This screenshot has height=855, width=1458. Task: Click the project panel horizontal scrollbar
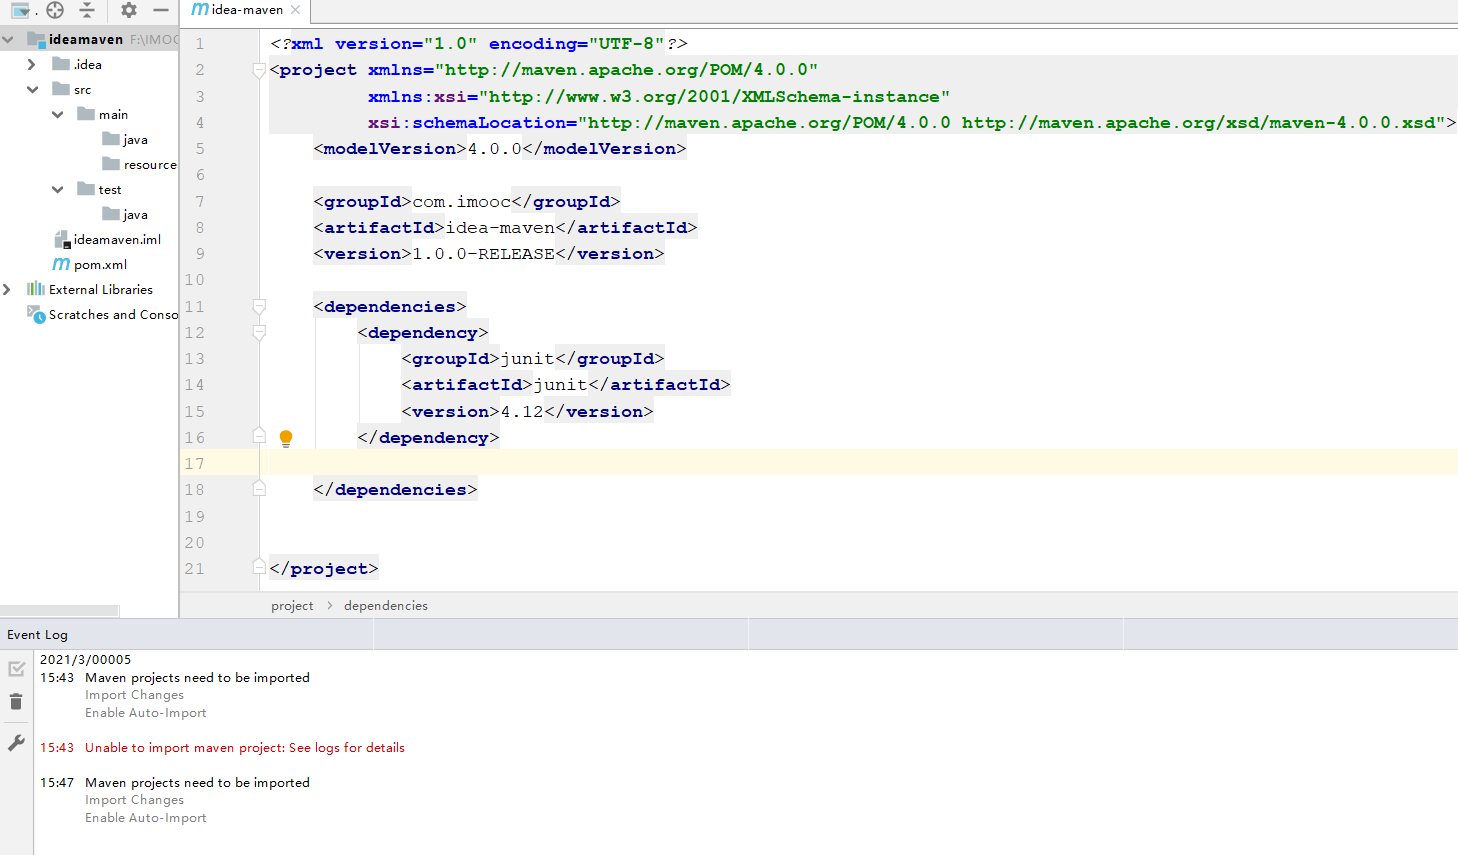[60, 611]
